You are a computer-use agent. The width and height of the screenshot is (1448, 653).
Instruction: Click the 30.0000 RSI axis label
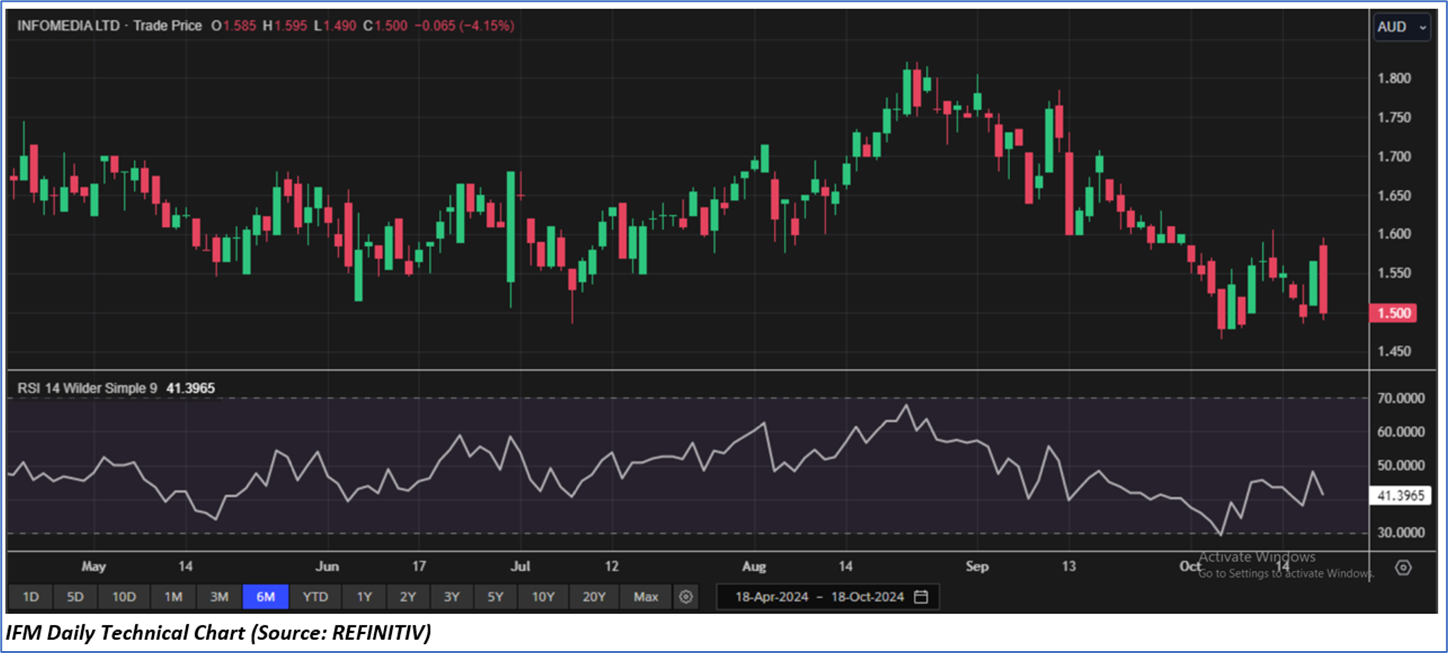point(1401,533)
